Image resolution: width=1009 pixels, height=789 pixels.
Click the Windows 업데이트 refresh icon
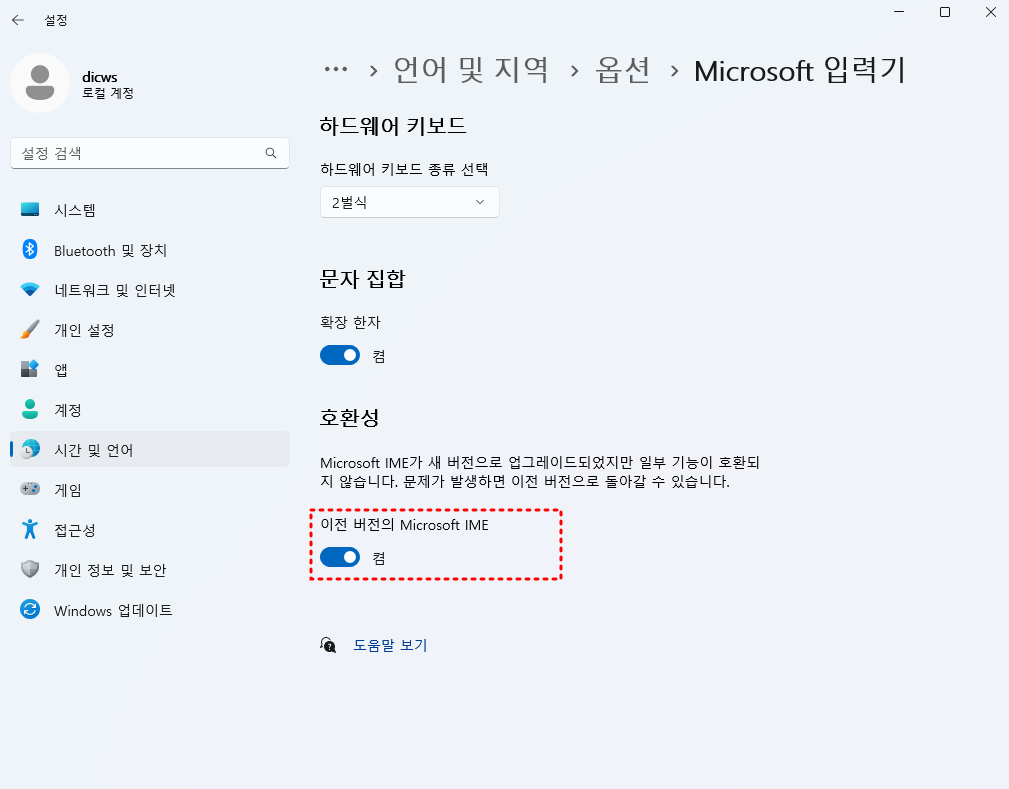coord(30,609)
